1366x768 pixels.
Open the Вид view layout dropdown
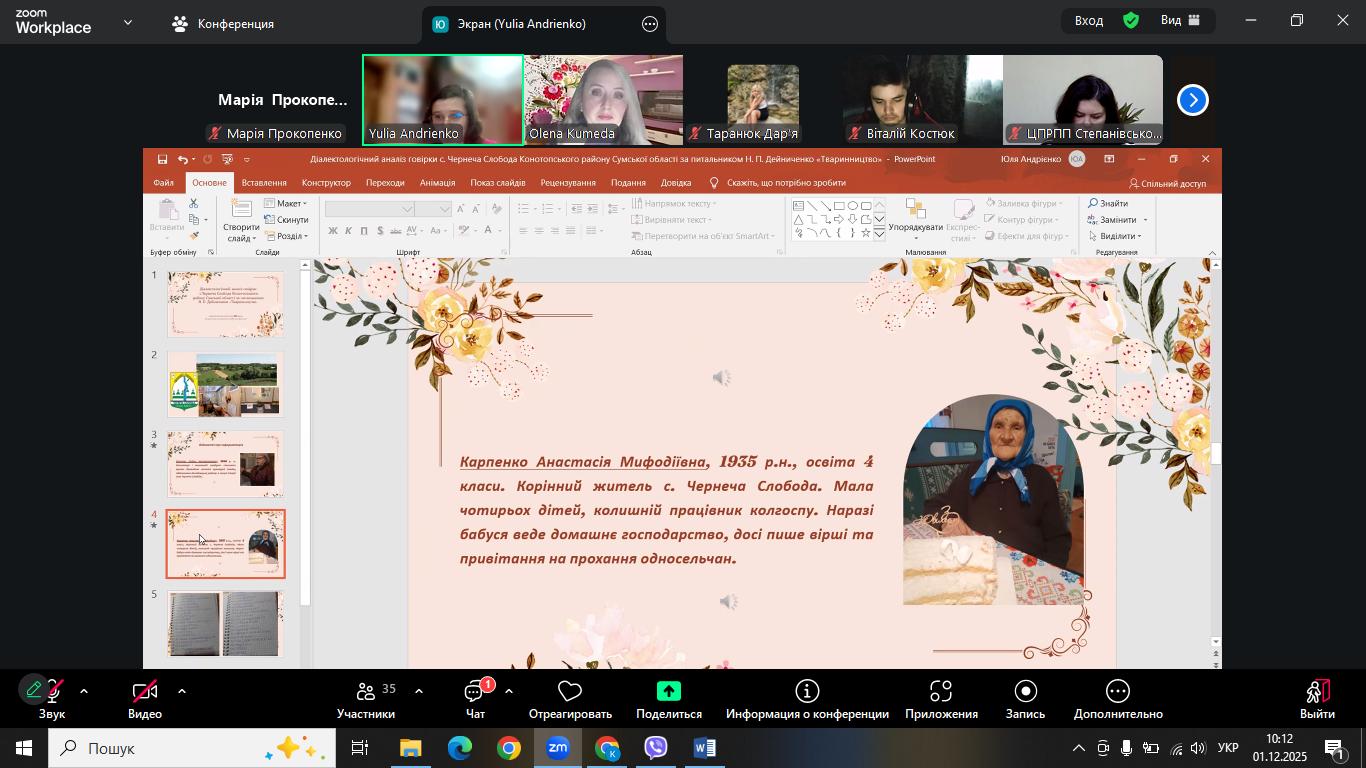(x=1180, y=20)
